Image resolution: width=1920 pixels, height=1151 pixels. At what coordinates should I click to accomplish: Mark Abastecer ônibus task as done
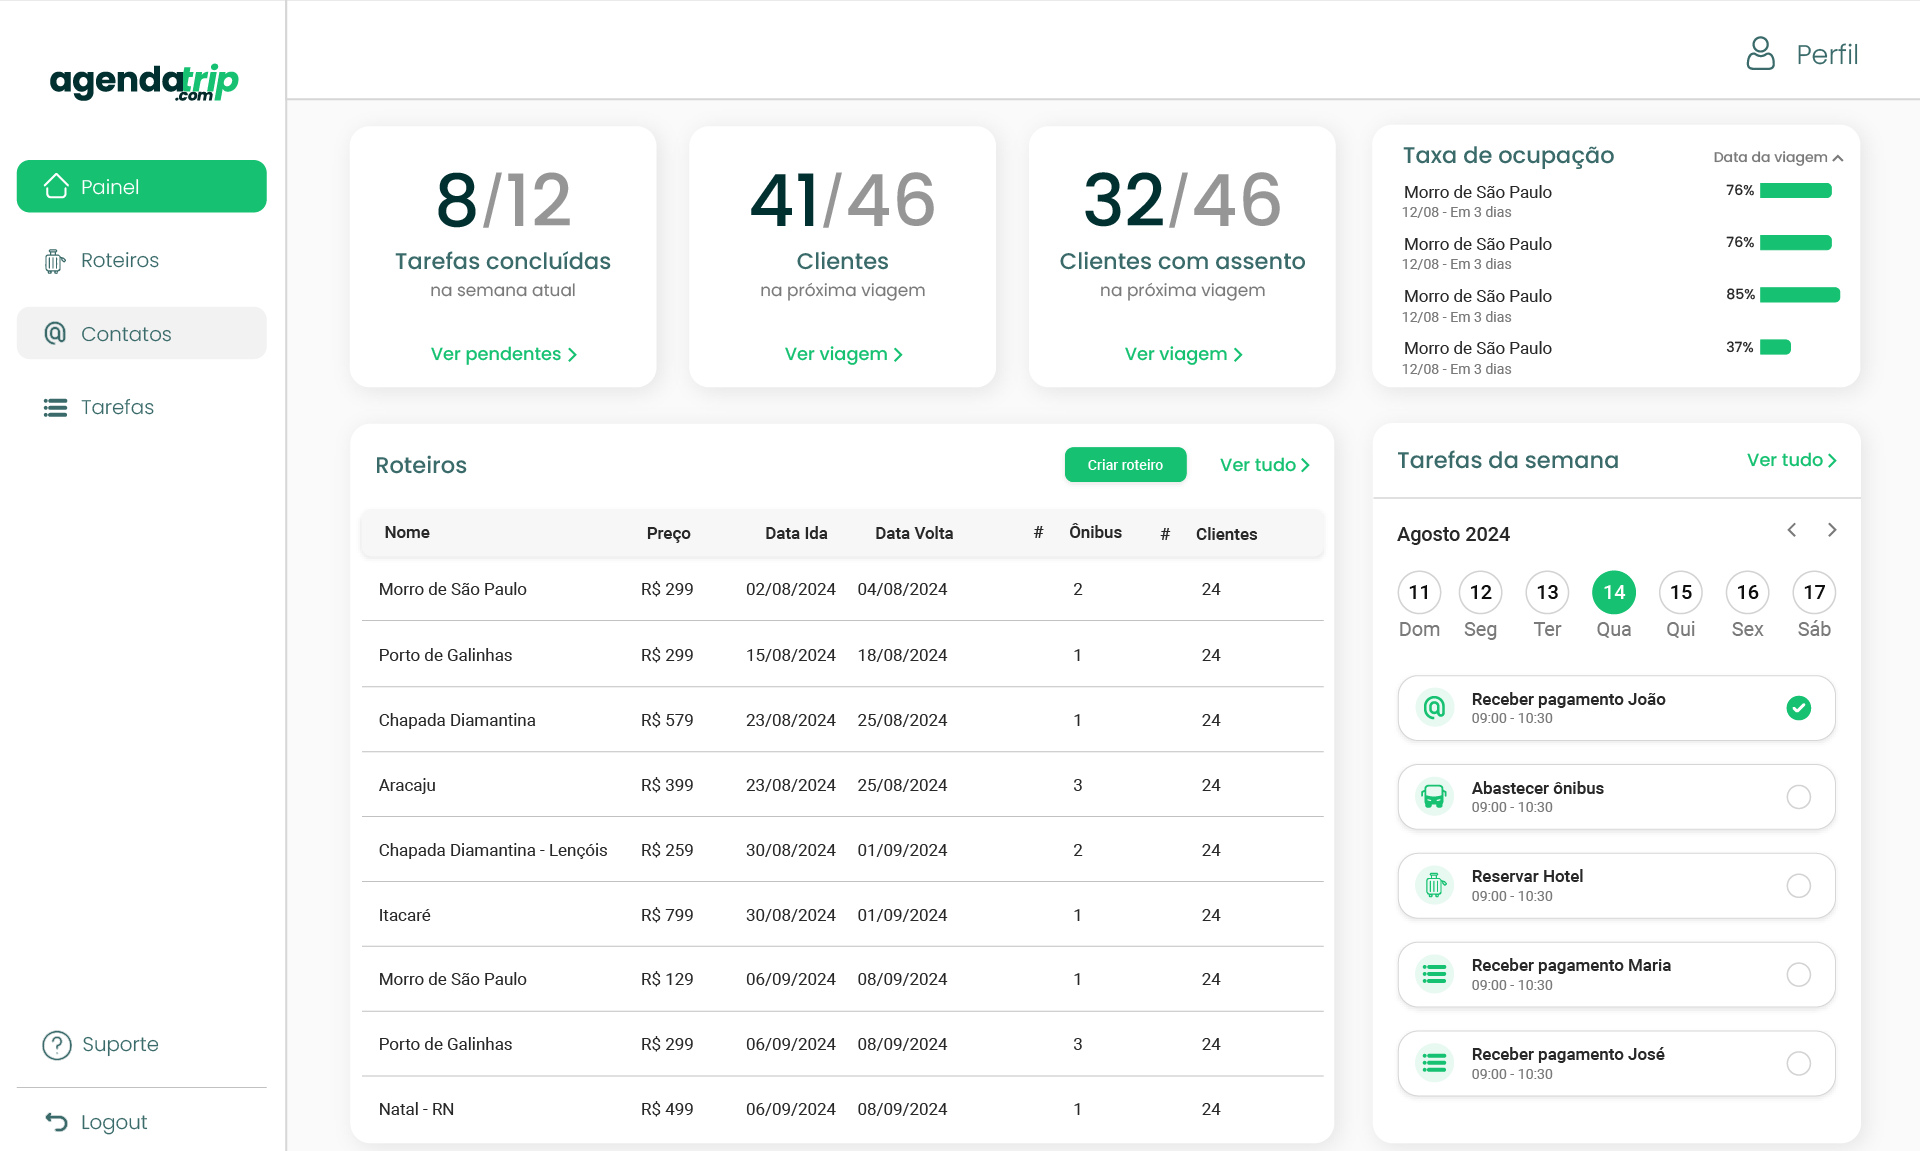tap(1798, 797)
